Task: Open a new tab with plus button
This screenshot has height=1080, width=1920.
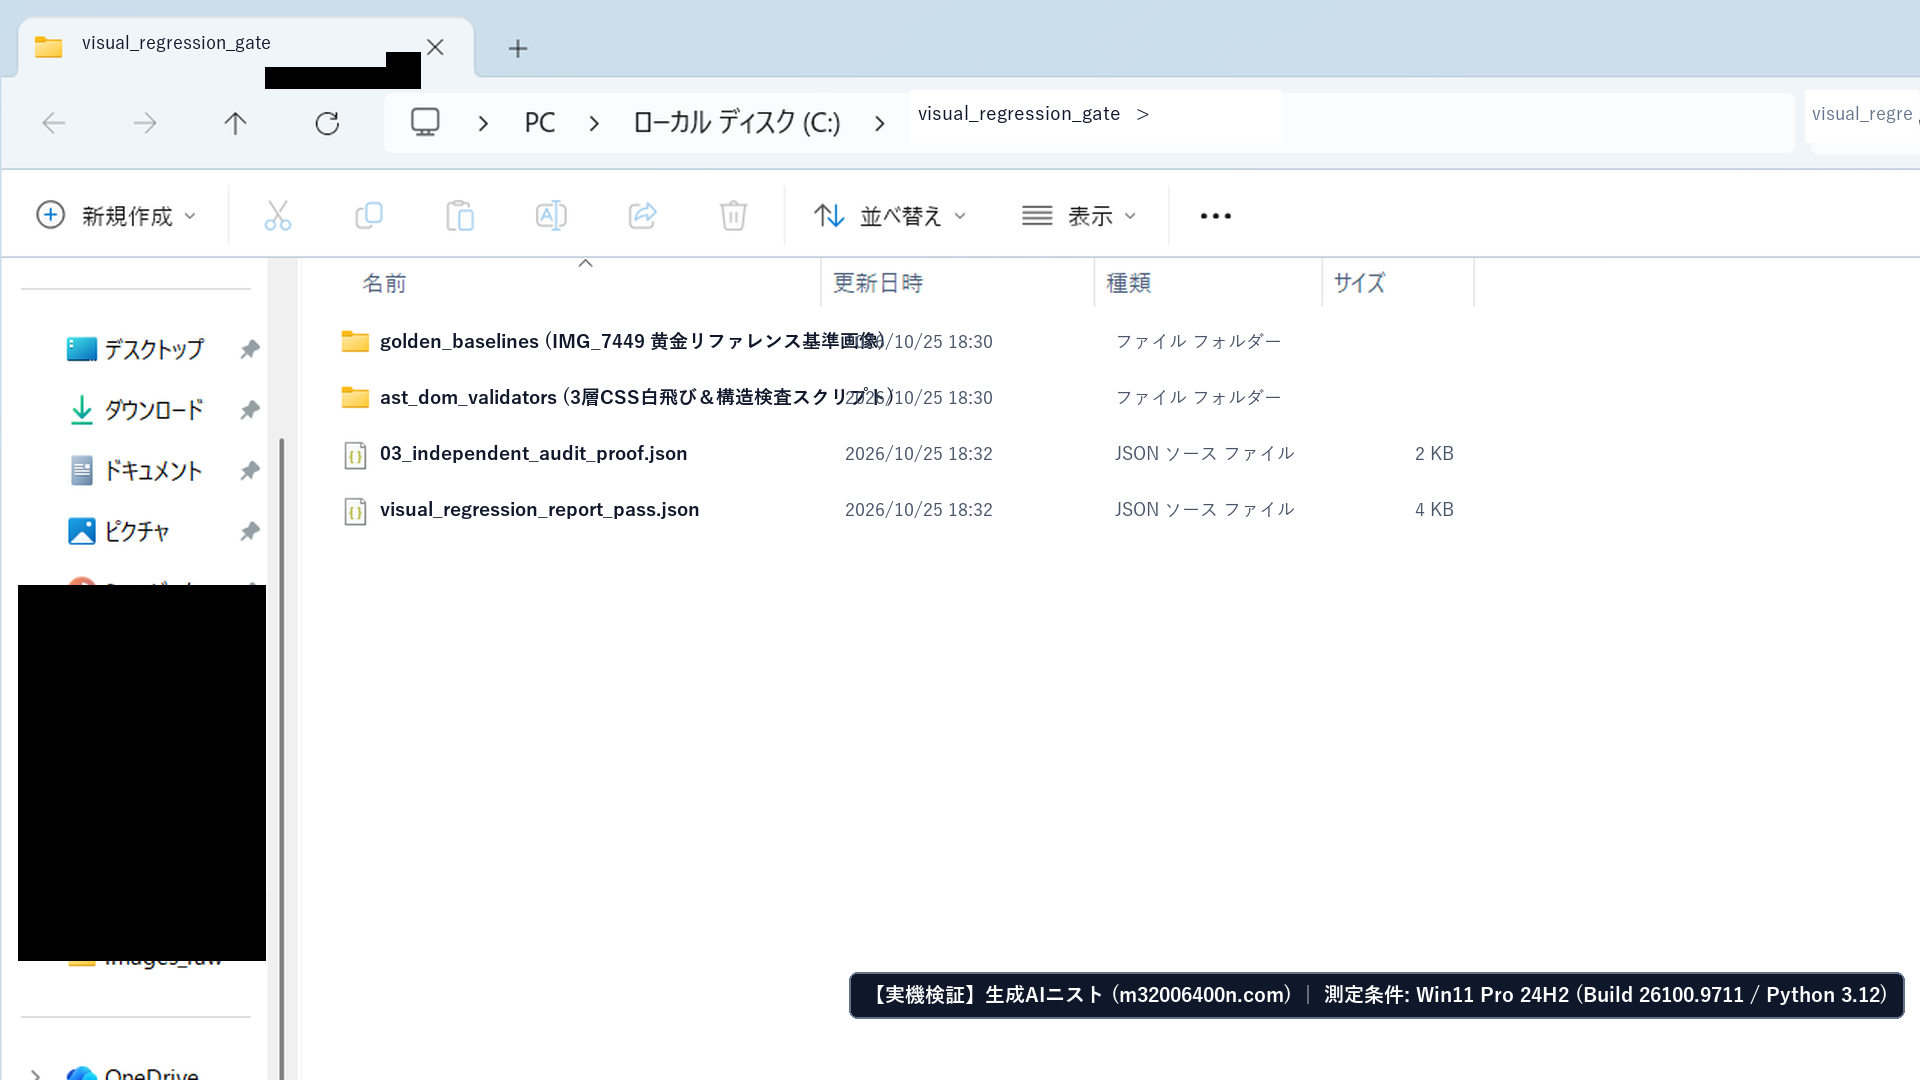Action: tap(517, 48)
